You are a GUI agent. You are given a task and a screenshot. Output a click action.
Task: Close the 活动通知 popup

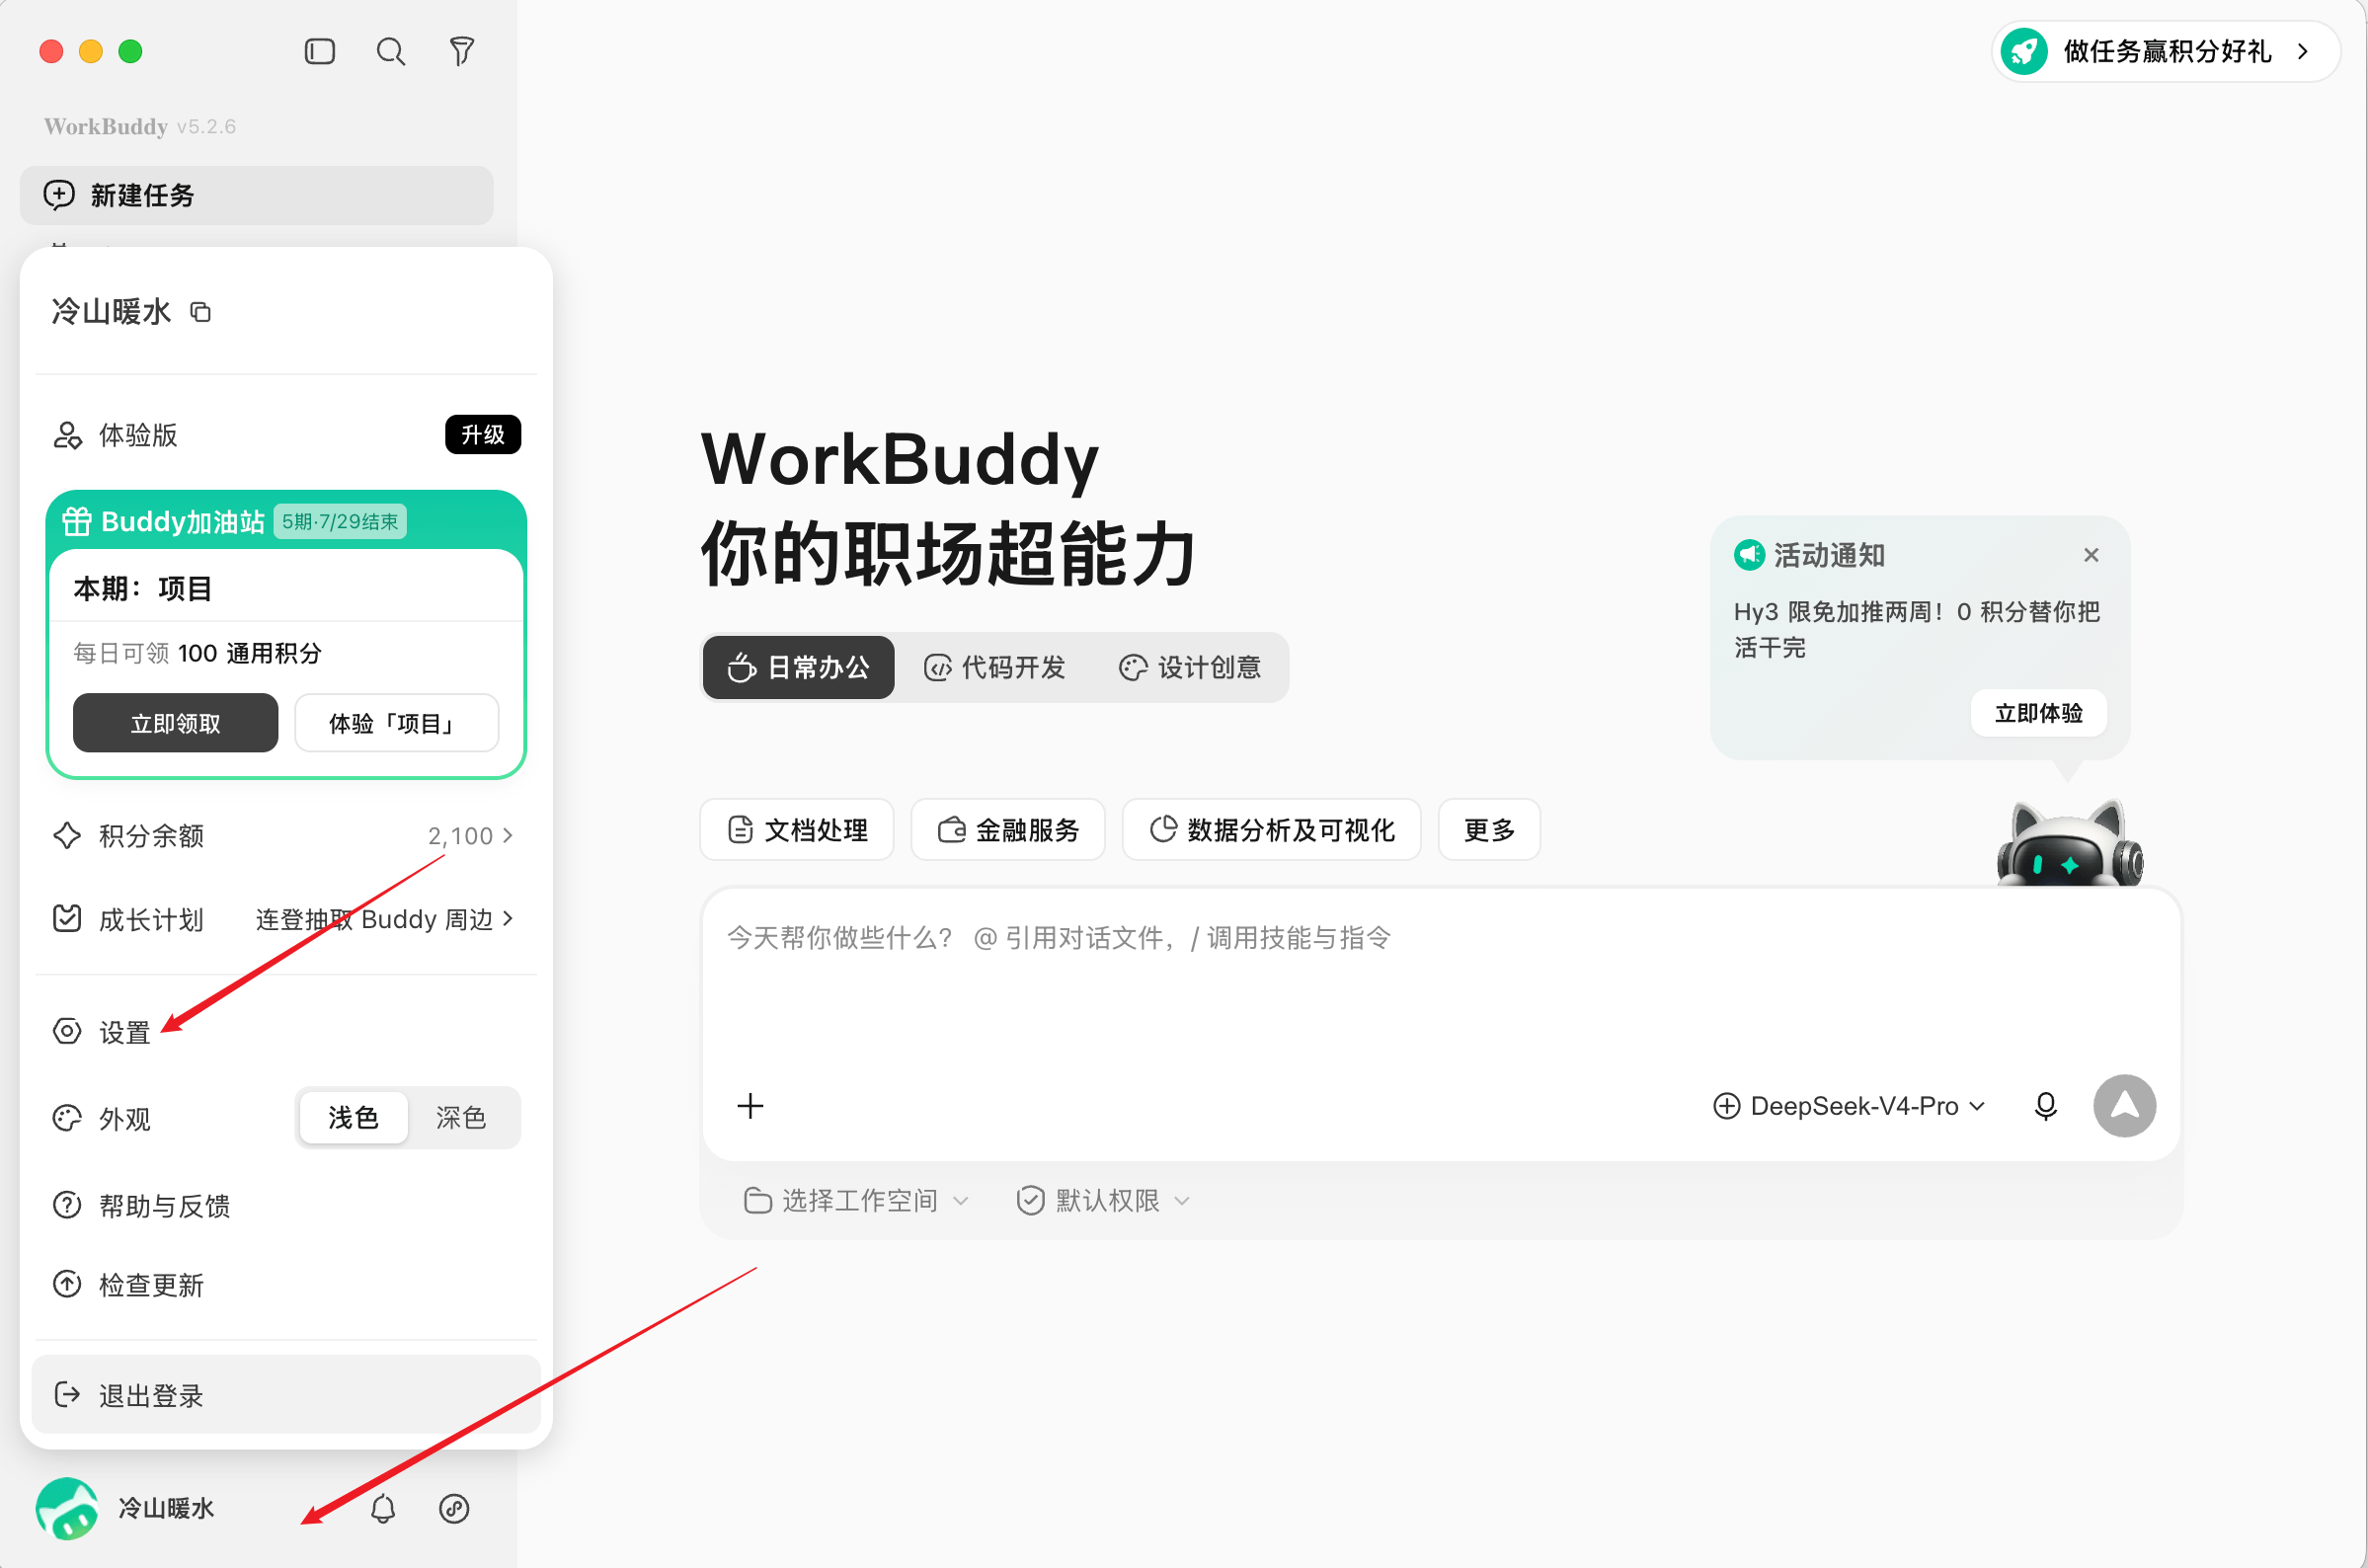point(2091,555)
